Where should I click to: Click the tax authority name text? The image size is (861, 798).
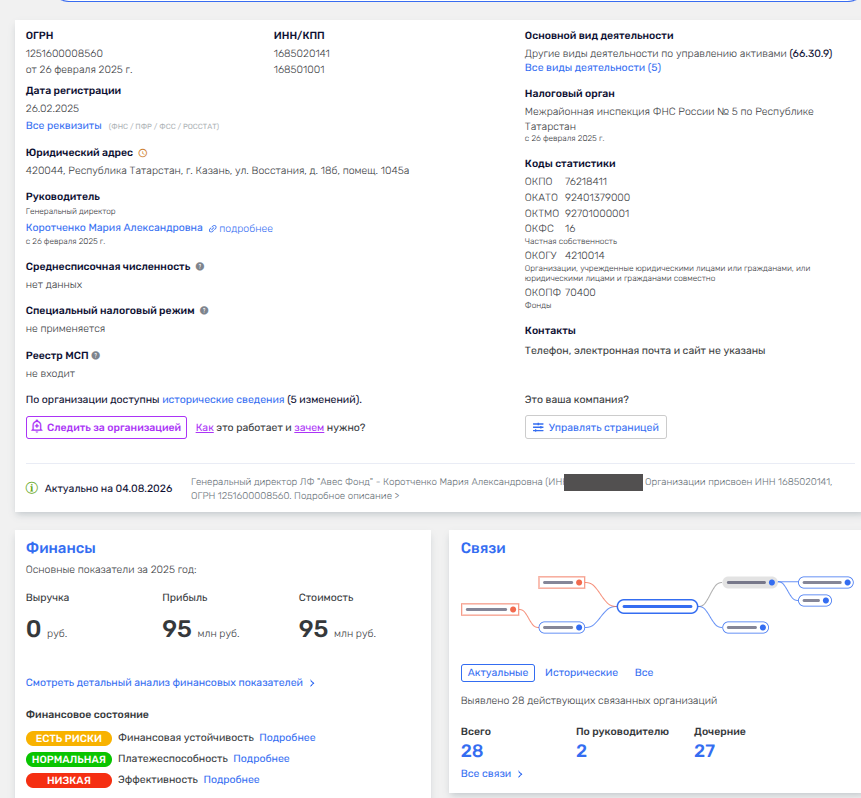669,119
